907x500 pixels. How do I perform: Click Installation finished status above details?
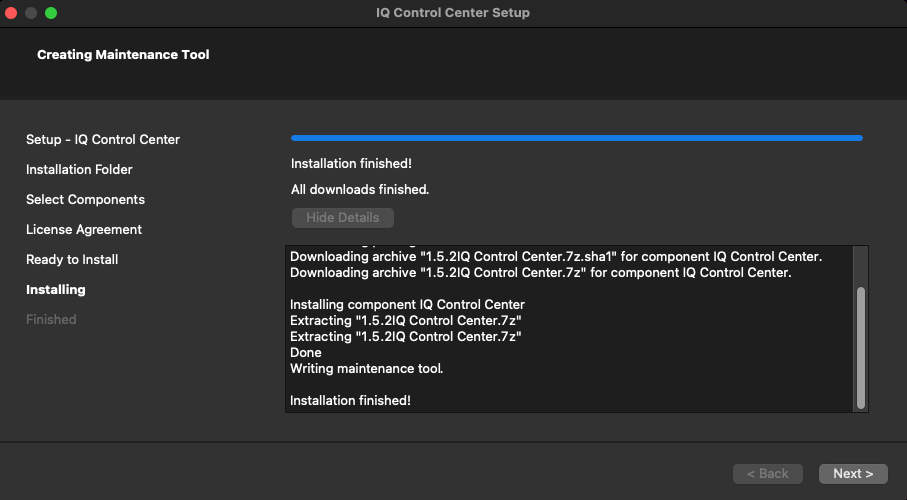pyautogui.click(x=351, y=164)
